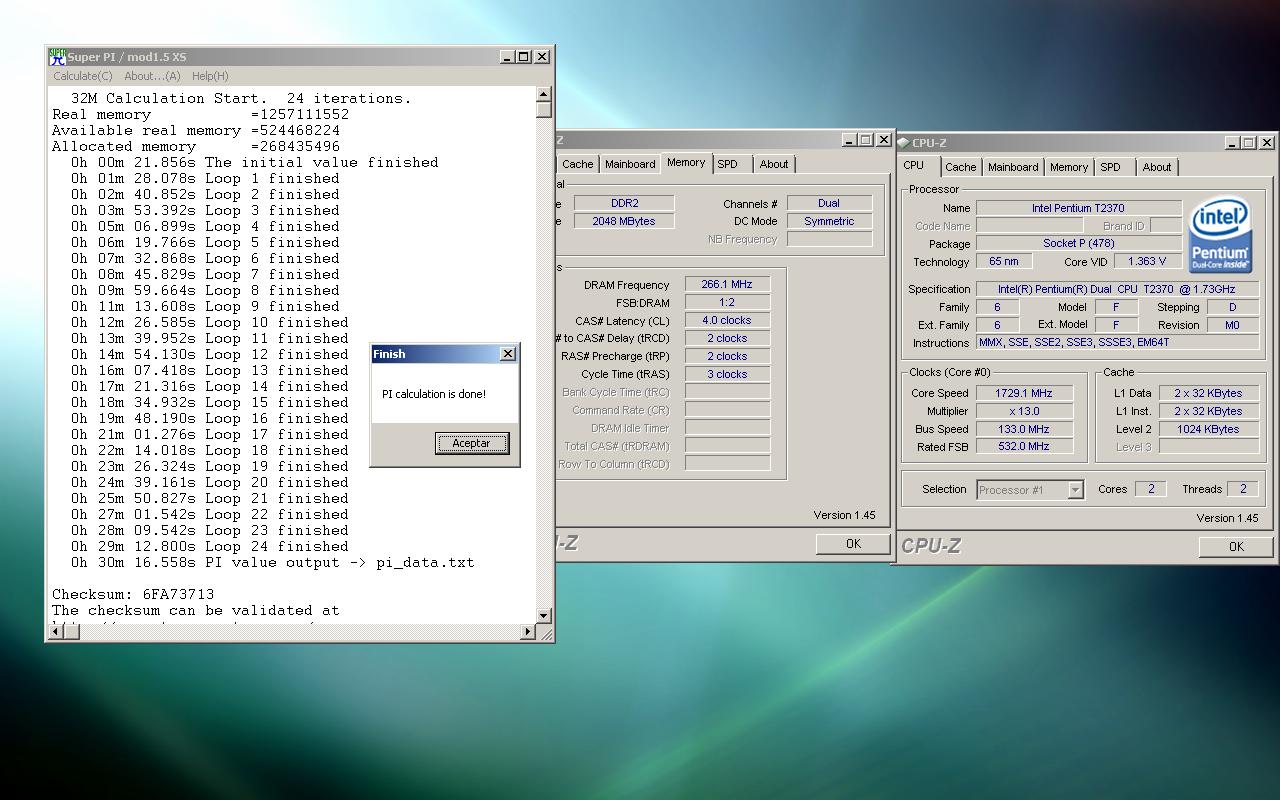
Task: Click the Revision value M0
Action: tap(1231, 325)
